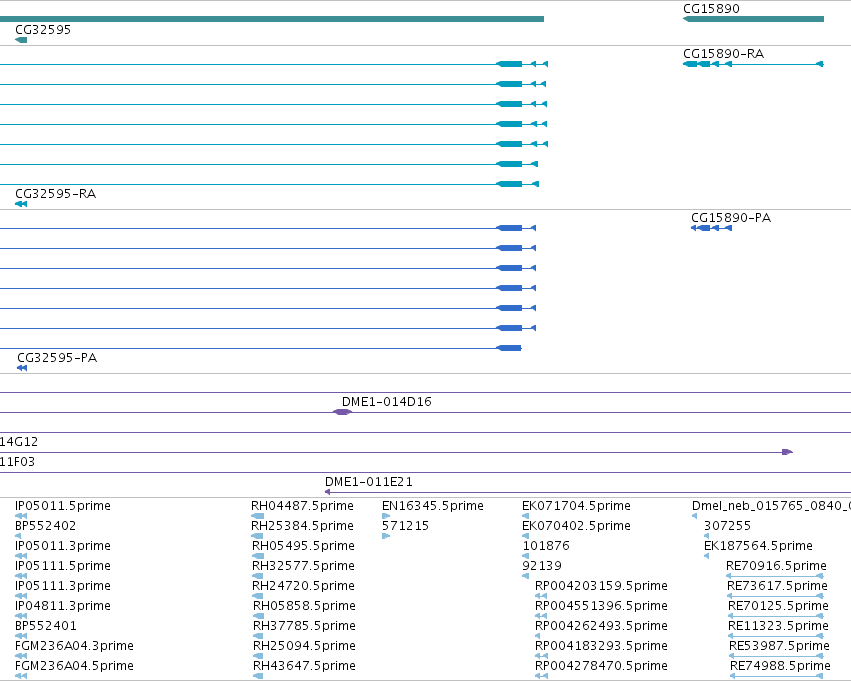Select RH25384.5prime EST label

click(x=302, y=526)
